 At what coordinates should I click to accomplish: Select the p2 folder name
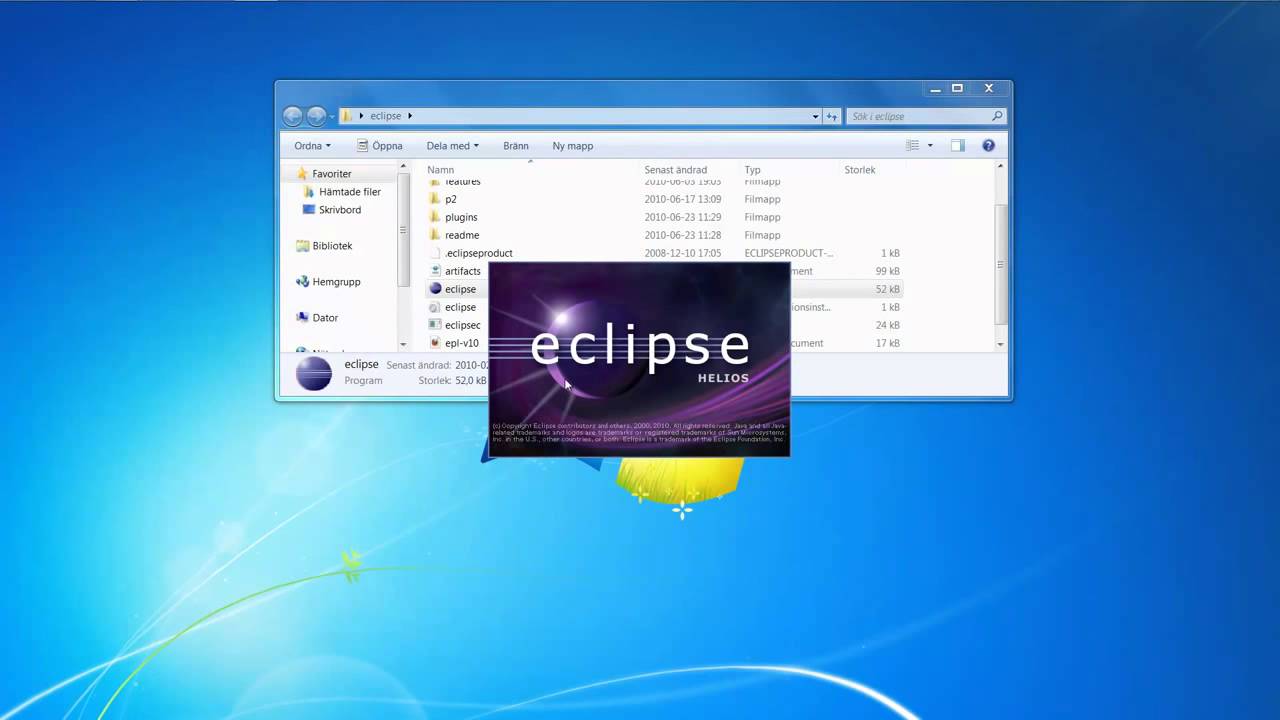[x=451, y=199]
